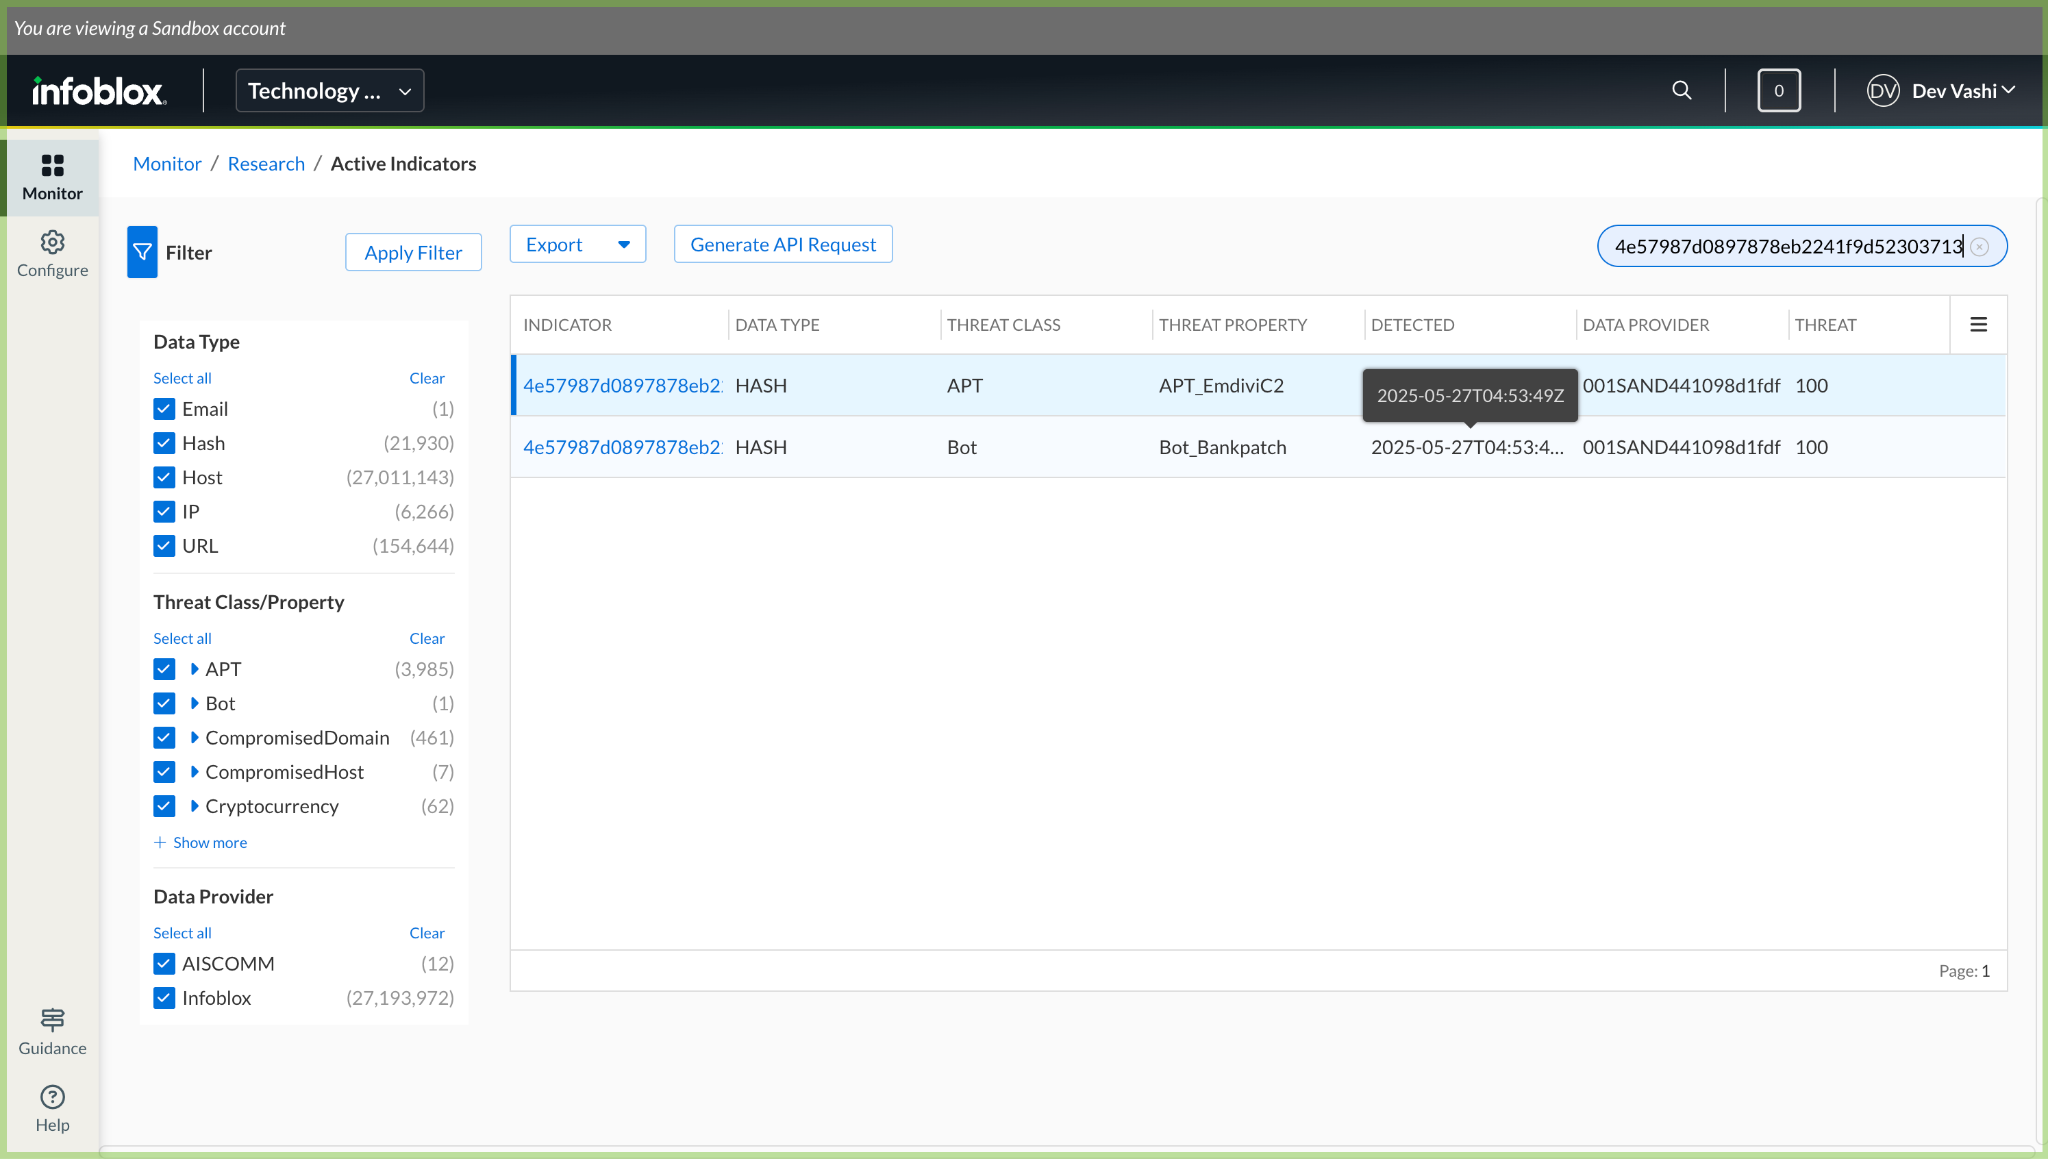Image resolution: width=2048 pixels, height=1159 pixels.
Task: Uncheck the APT threat class
Action: [x=164, y=669]
